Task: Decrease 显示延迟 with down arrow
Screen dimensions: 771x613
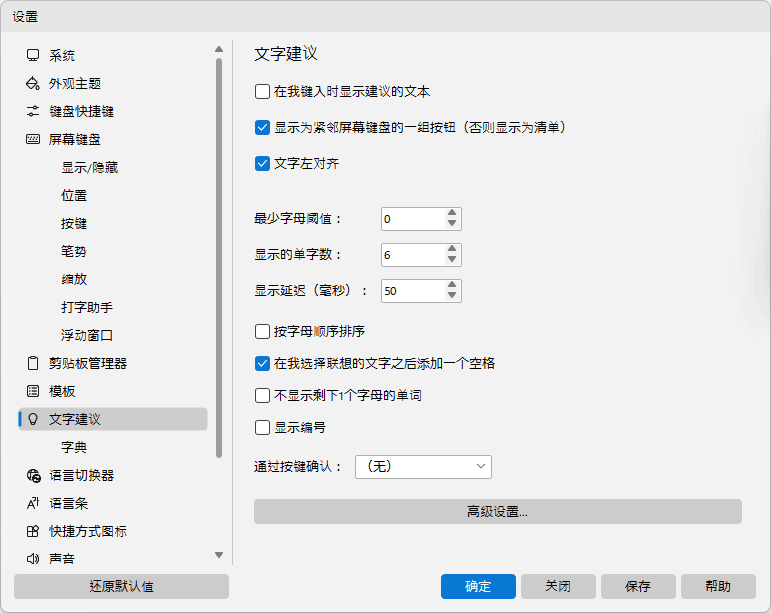Action: coord(452,295)
